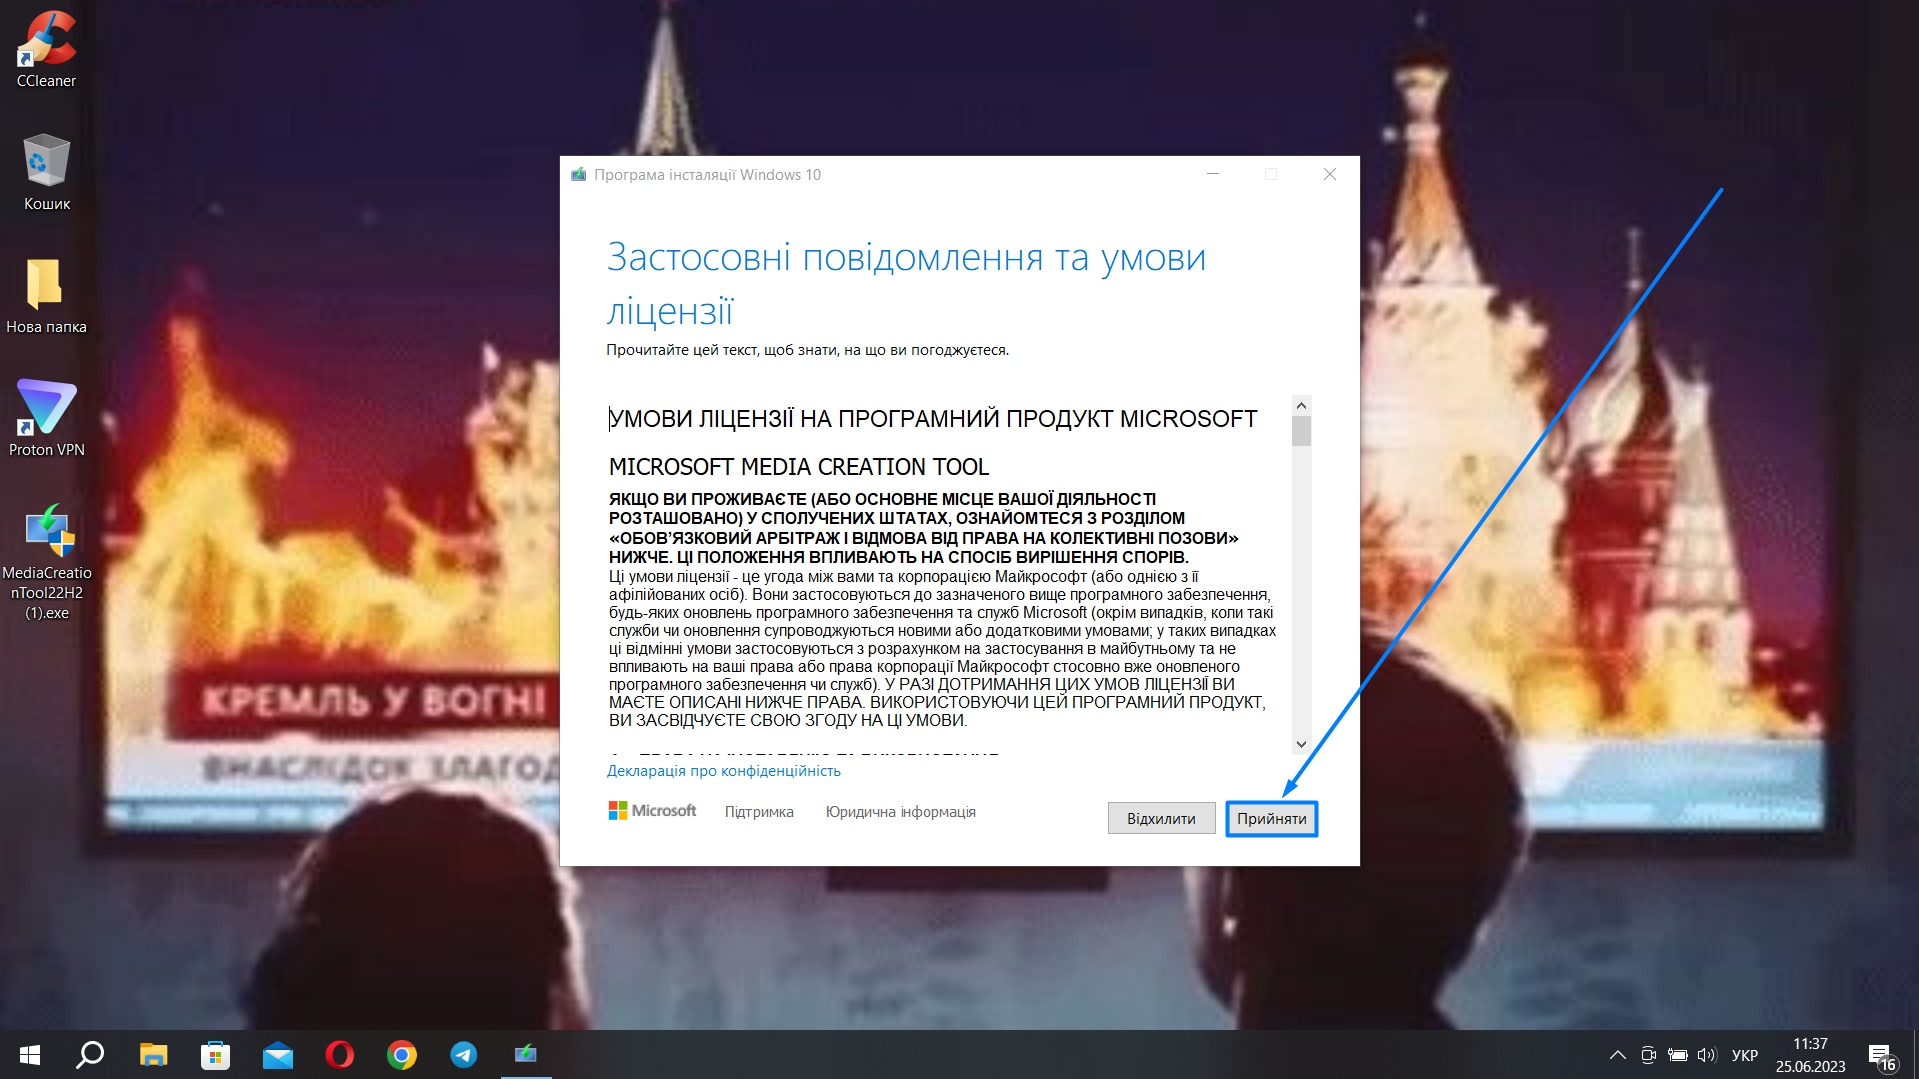1919x1079 pixels.
Task: Launch the Proton VPN desktop shortcut
Action: (x=46, y=418)
